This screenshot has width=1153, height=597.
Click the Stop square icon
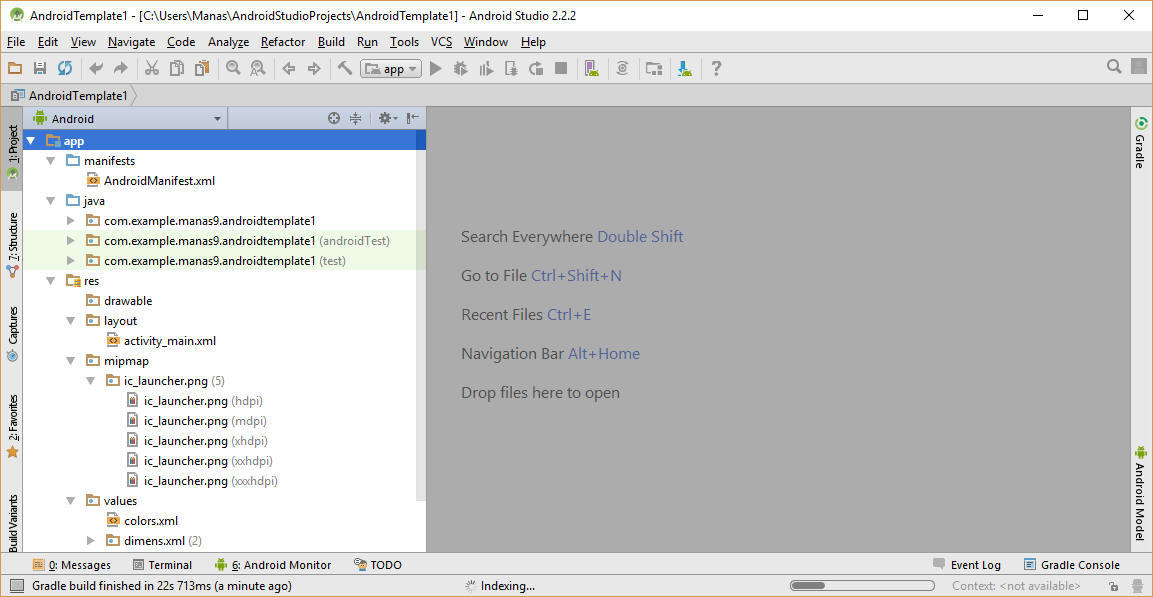pyautogui.click(x=561, y=68)
